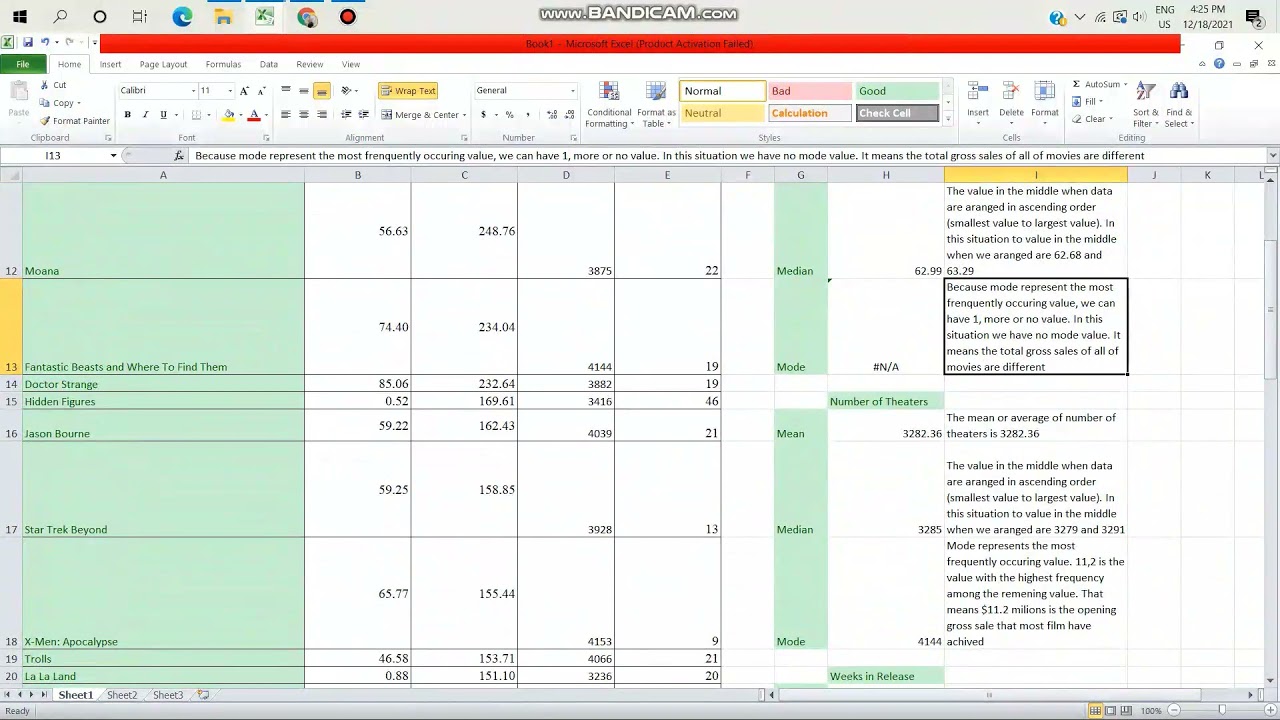Screen dimensions: 1280x720
Task: Open the font color dropdown arrow
Action: point(265,115)
